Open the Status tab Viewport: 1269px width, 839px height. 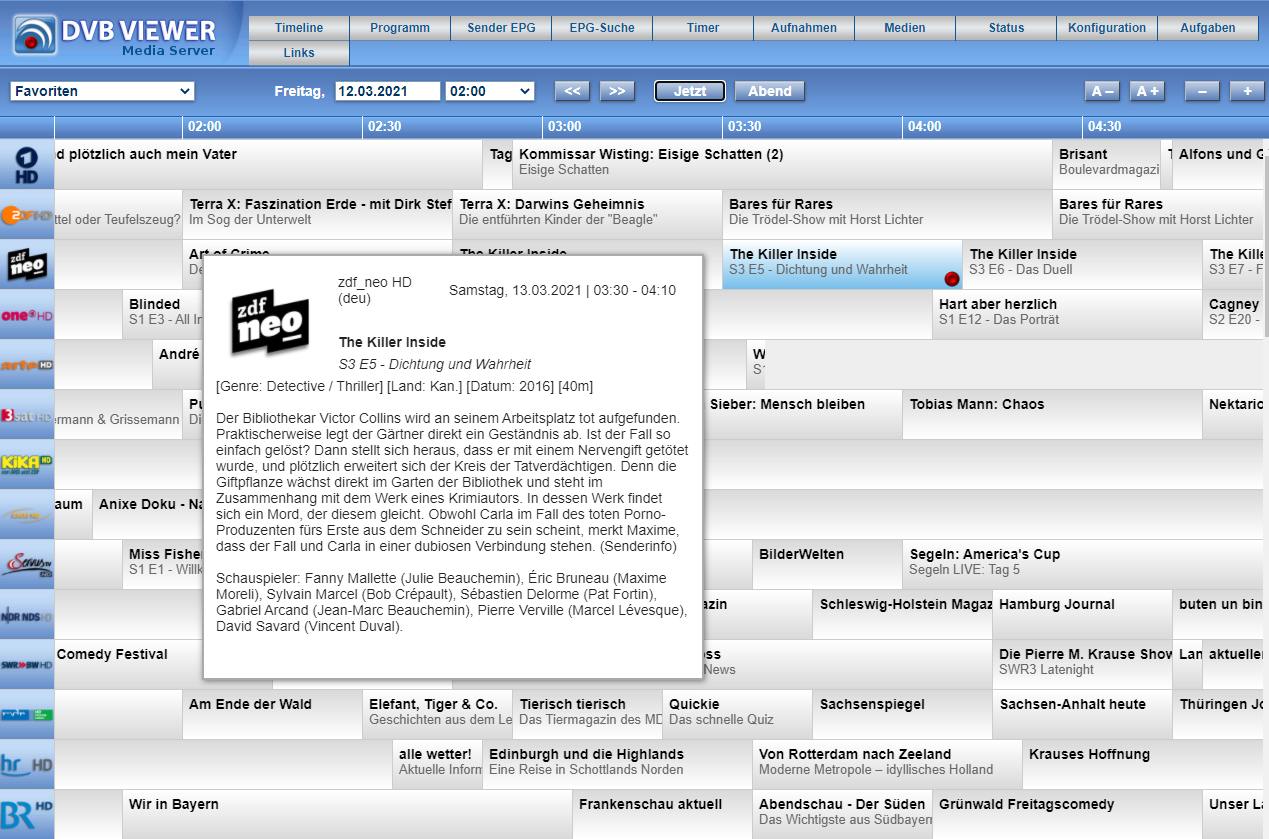click(1006, 28)
